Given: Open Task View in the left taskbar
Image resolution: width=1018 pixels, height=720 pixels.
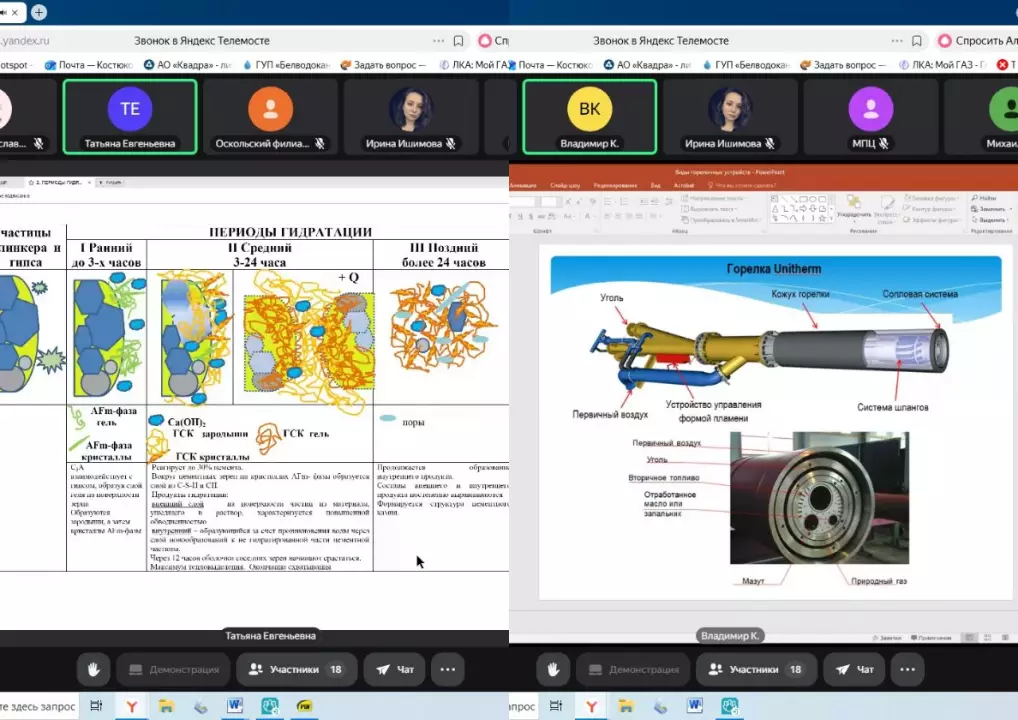Looking at the screenshot, I should [96, 706].
